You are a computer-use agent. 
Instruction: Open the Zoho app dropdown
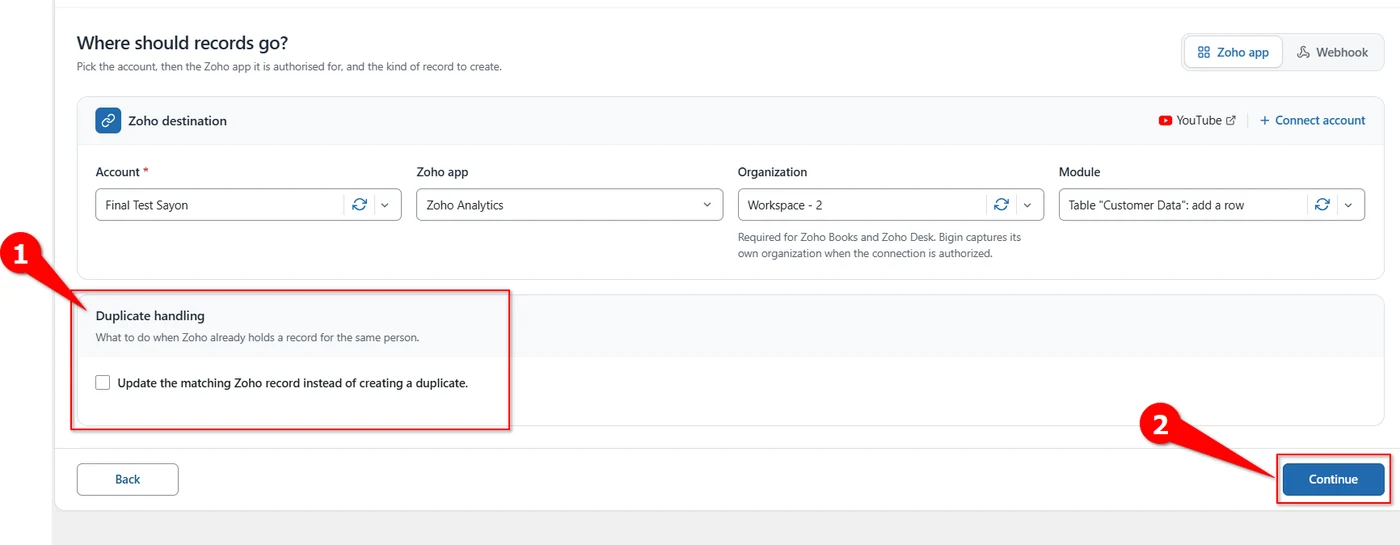coord(569,205)
